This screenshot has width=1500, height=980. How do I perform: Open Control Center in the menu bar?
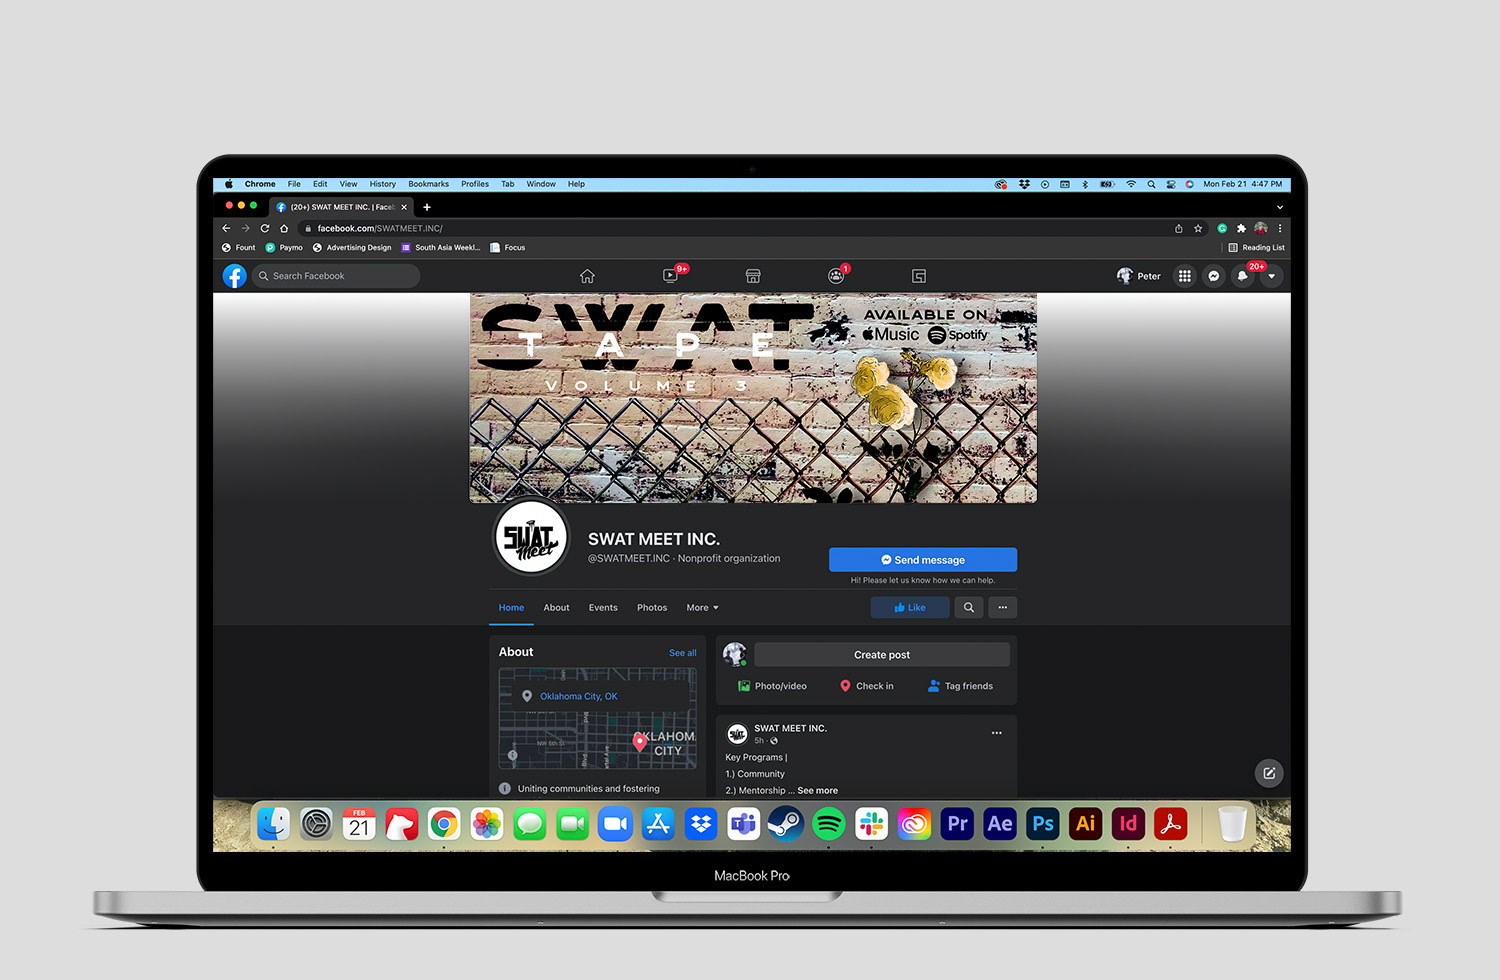1170,184
